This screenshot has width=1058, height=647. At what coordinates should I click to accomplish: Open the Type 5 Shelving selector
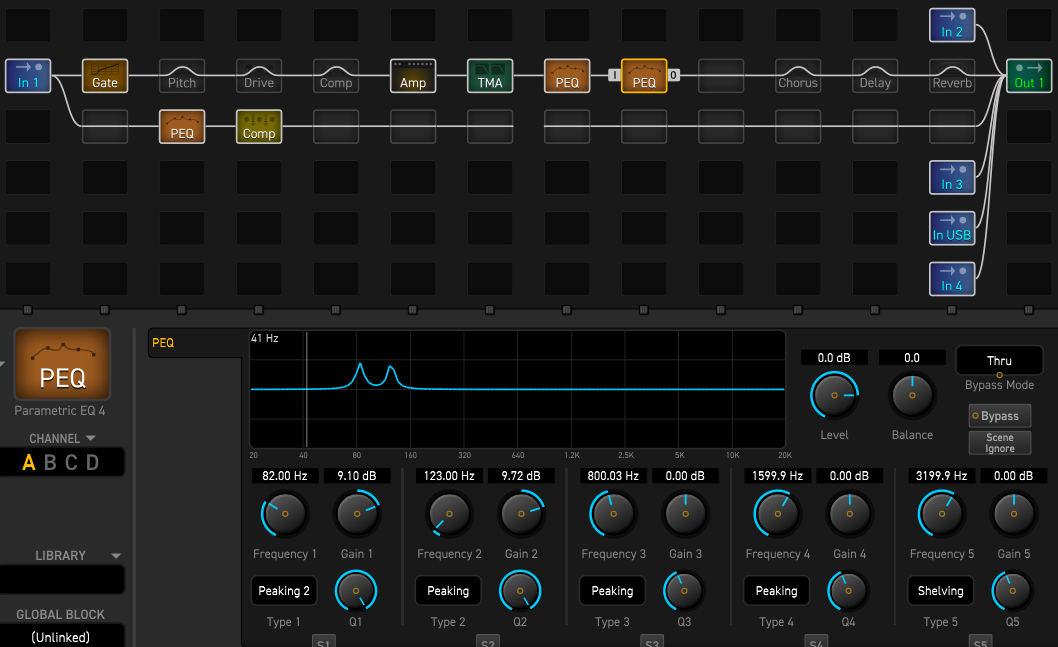tap(941, 591)
